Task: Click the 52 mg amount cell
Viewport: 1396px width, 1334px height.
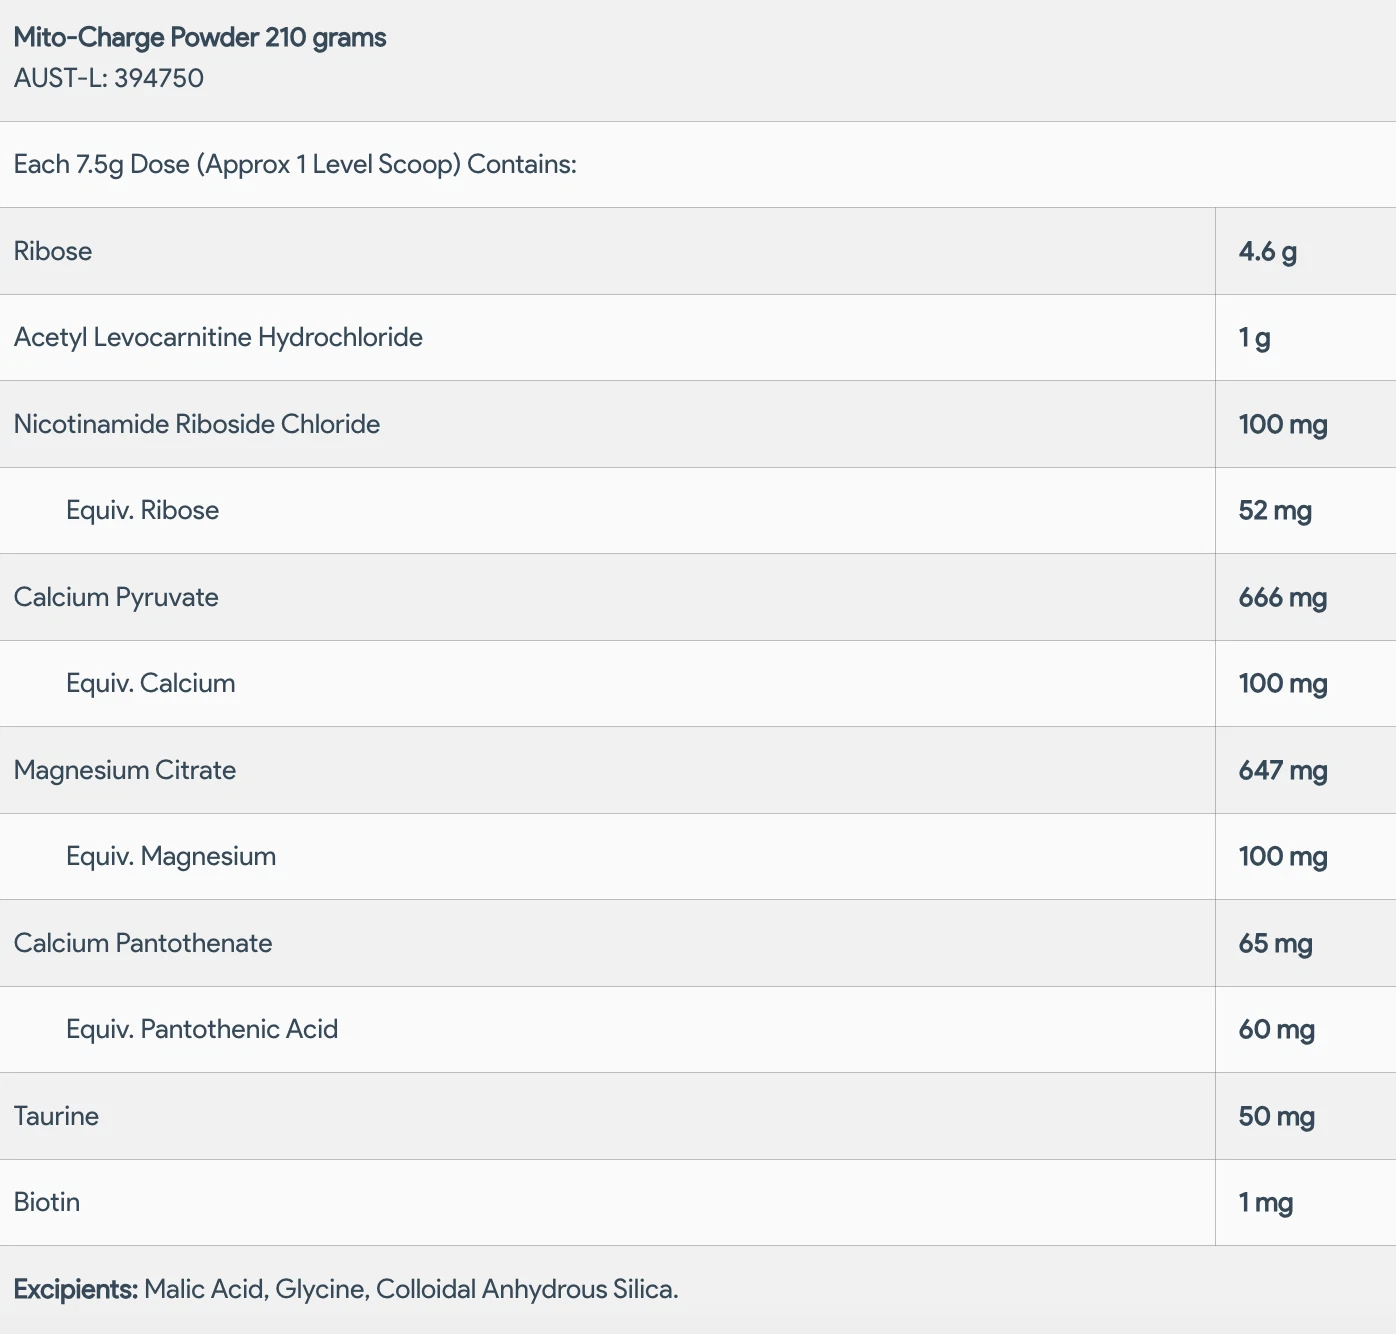Action: pos(1305,511)
